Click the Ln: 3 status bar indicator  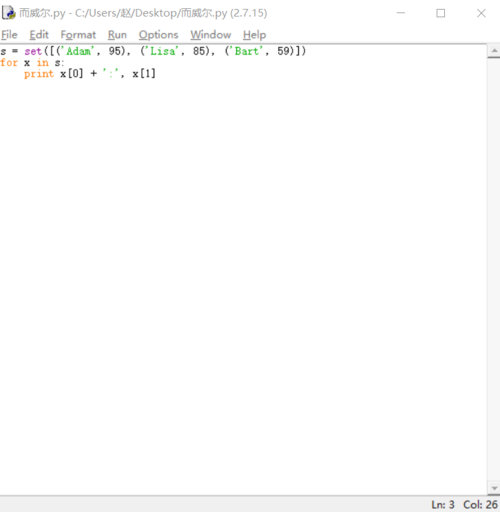coord(443,504)
